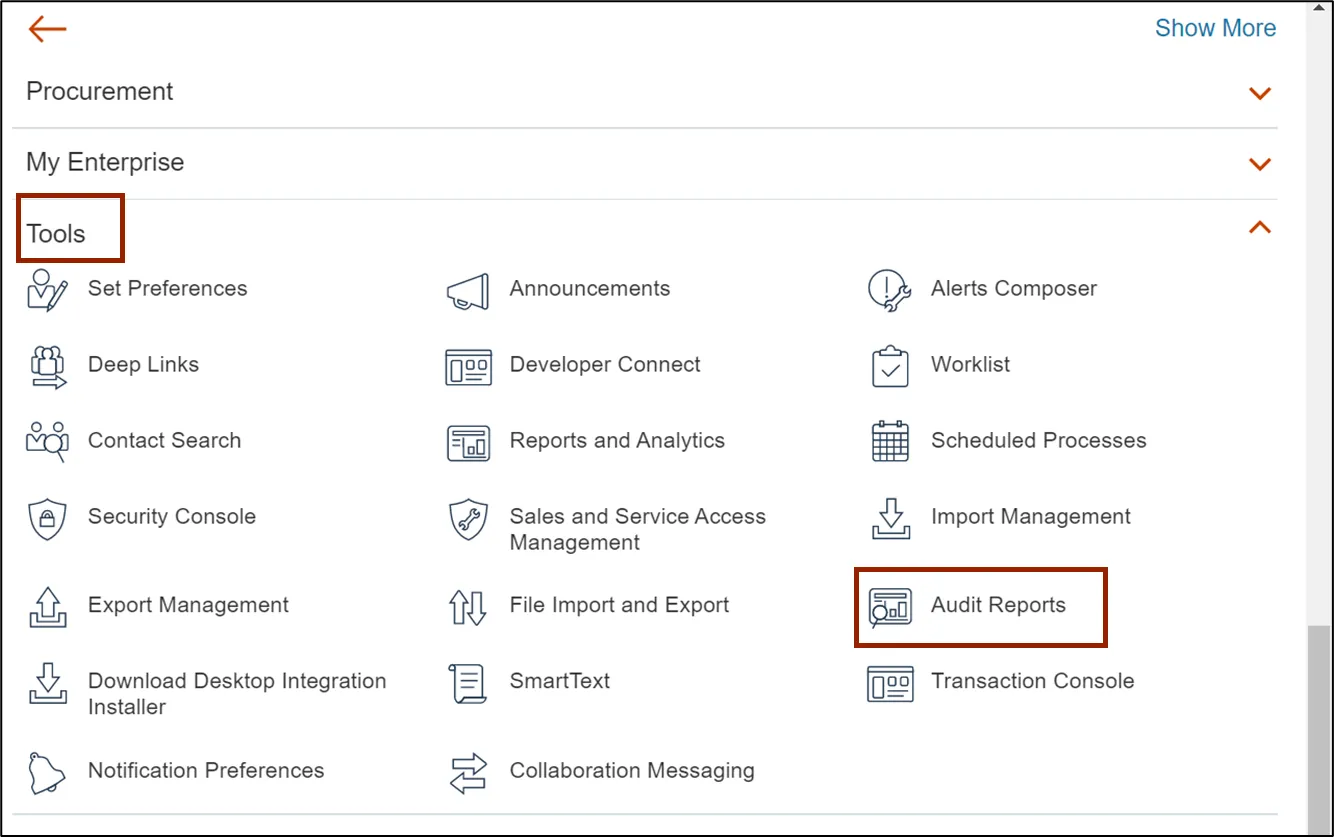Click the Worklist clipboard icon
Screen dimensions: 1334x837
(889, 366)
